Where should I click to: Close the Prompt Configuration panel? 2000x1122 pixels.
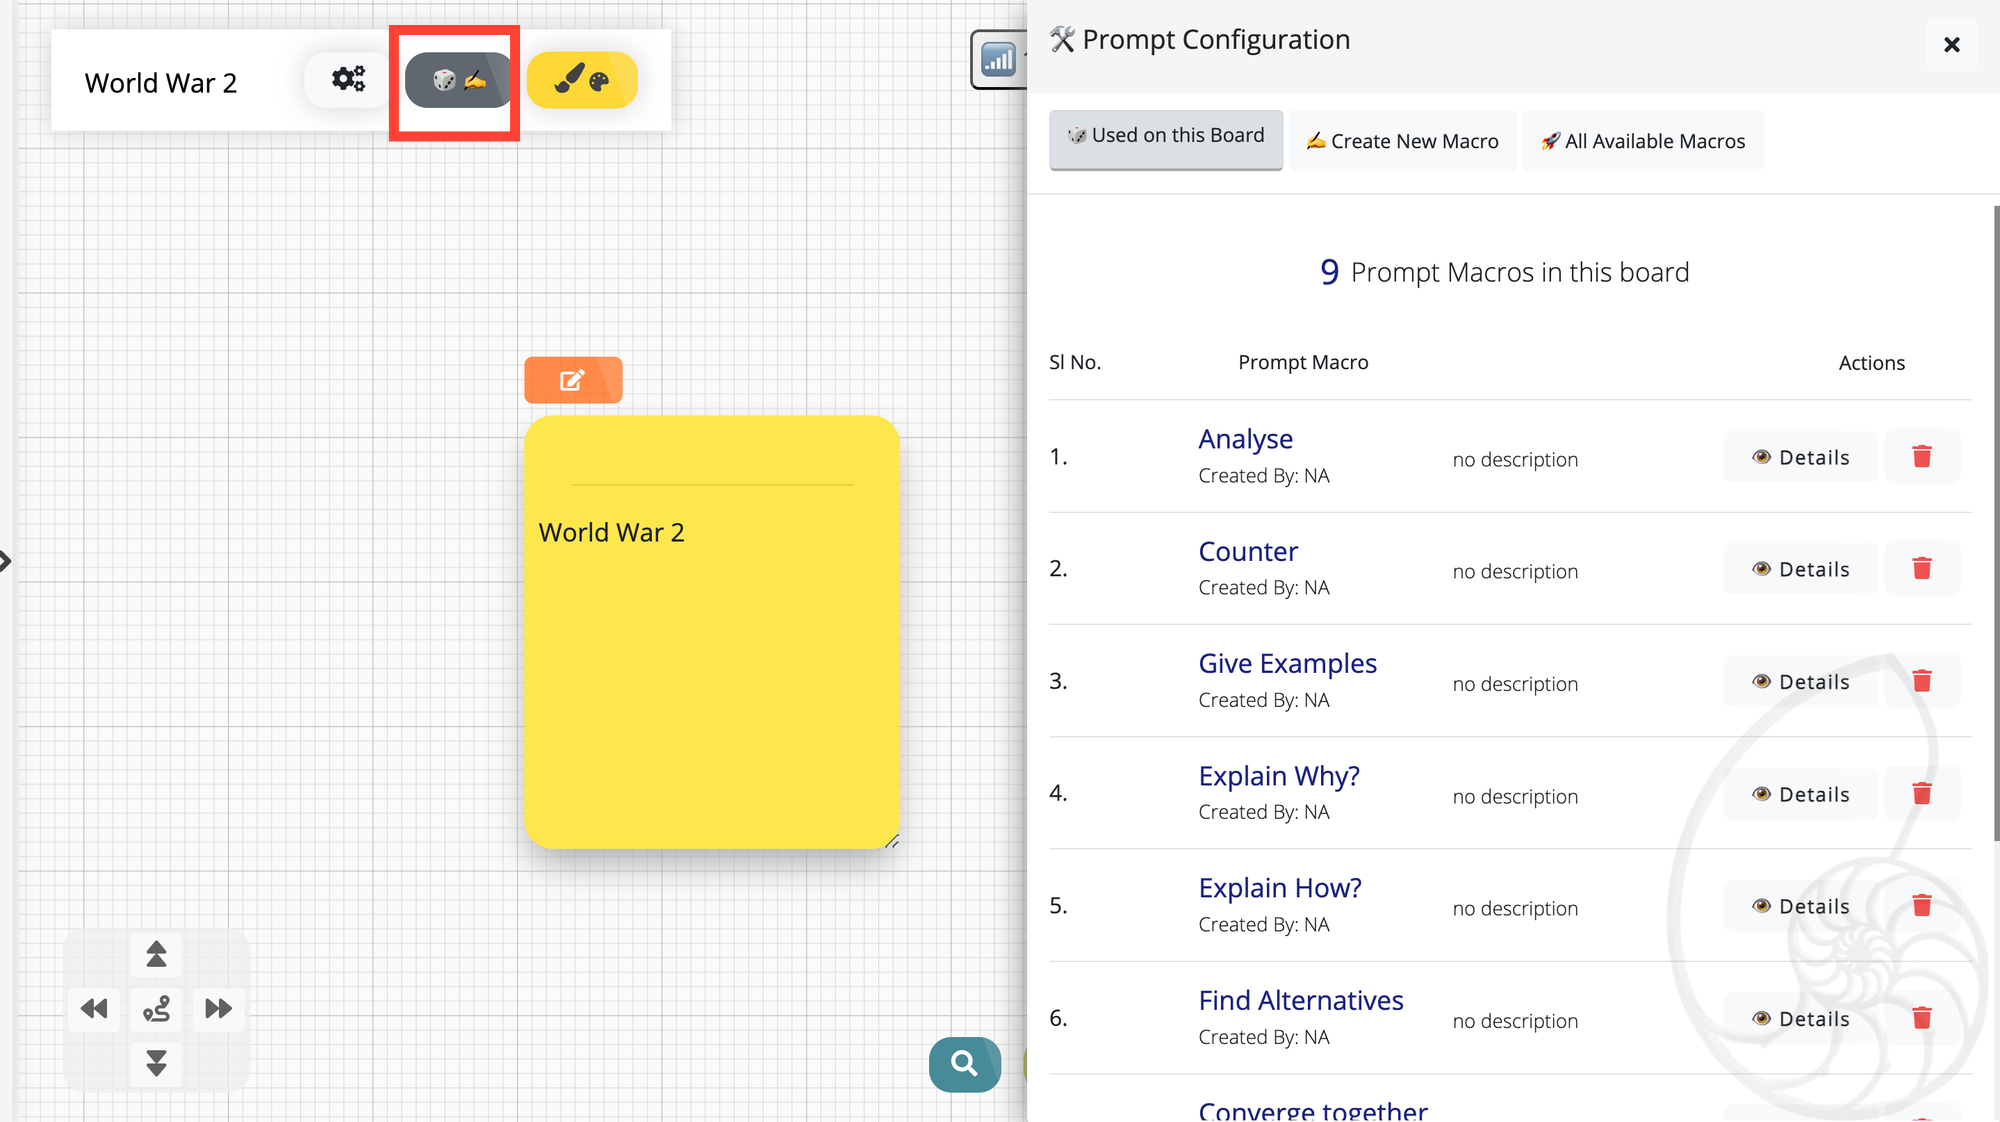pyautogui.click(x=1951, y=45)
